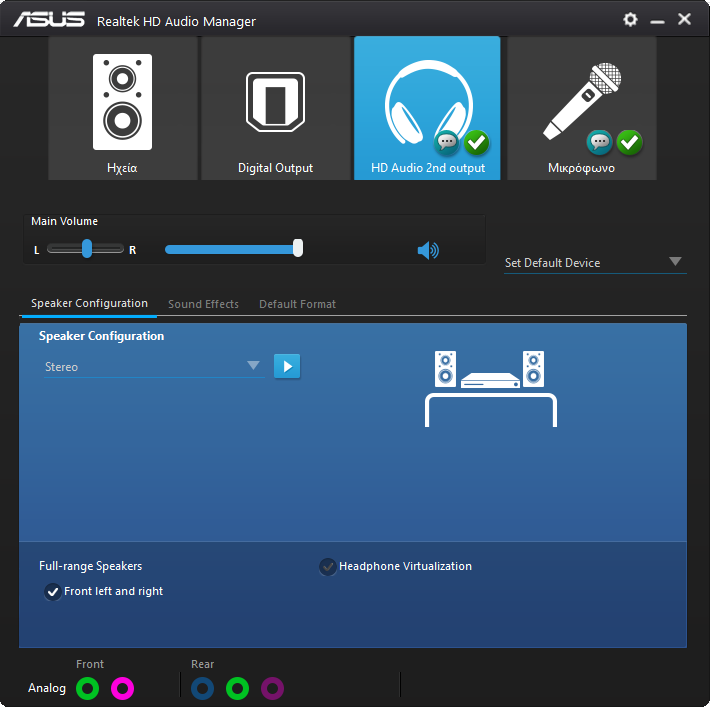710x707 pixels.
Task: Click the L/R balance slider handle
Action: pyautogui.click(x=87, y=249)
